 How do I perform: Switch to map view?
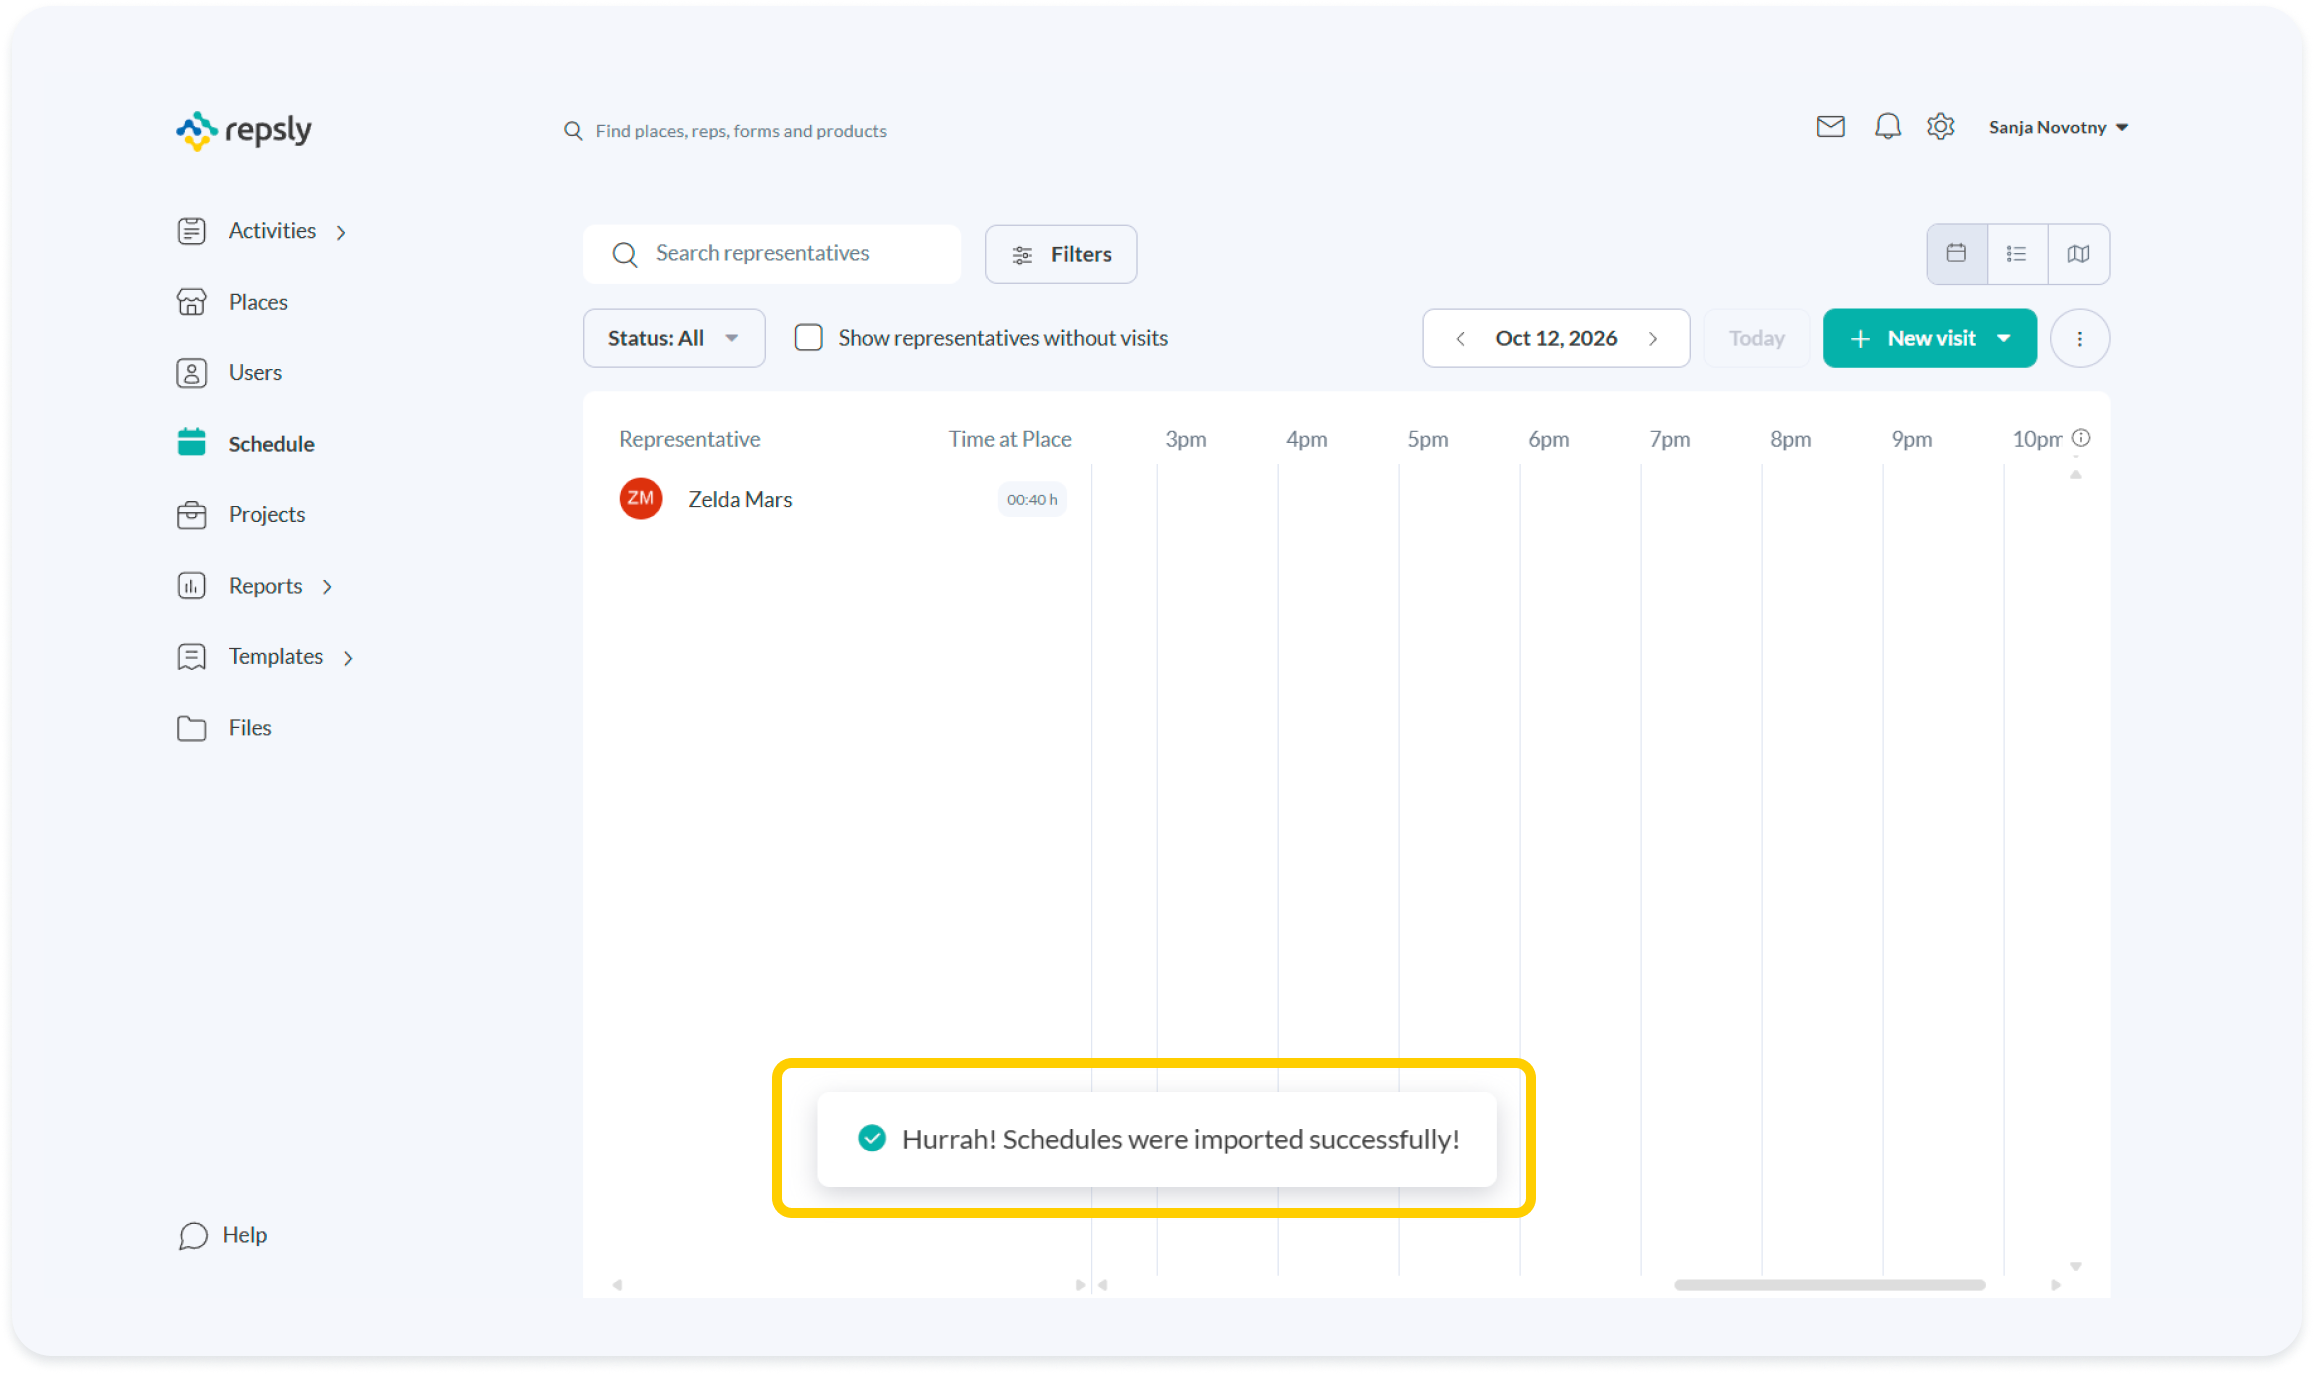coord(2078,254)
